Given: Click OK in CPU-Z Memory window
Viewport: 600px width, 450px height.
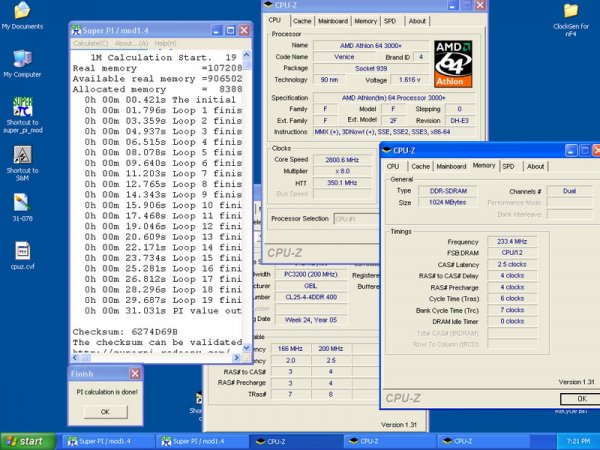Looking at the screenshot, I should (x=582, y=399).
